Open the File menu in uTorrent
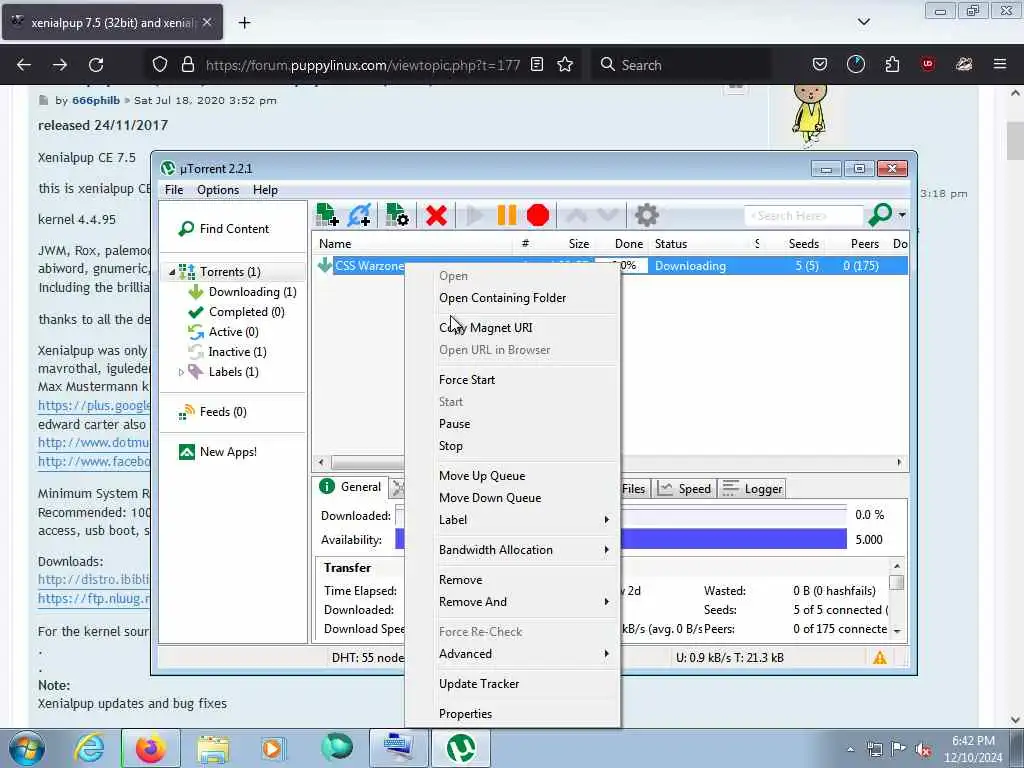 pos(174,190)
